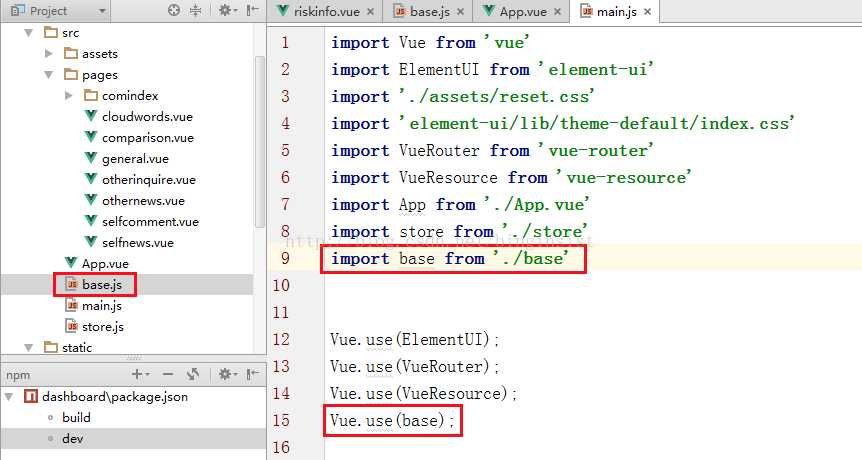This screenshot has height=460, width=862.
Task: Expand the comindex folder
Action: [69, 96]
